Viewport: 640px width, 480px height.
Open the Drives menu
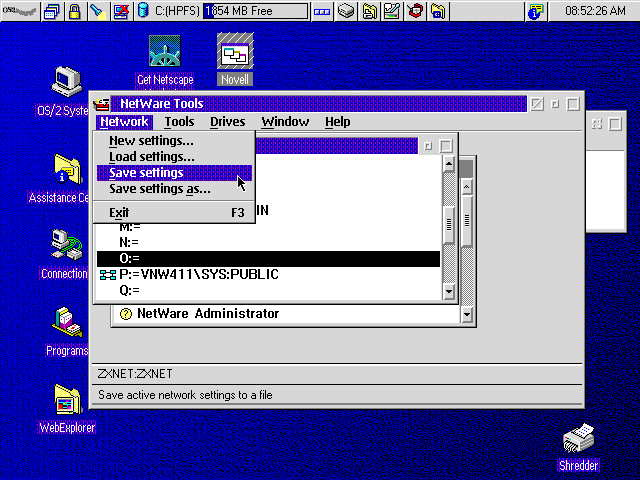pos(228,122)
